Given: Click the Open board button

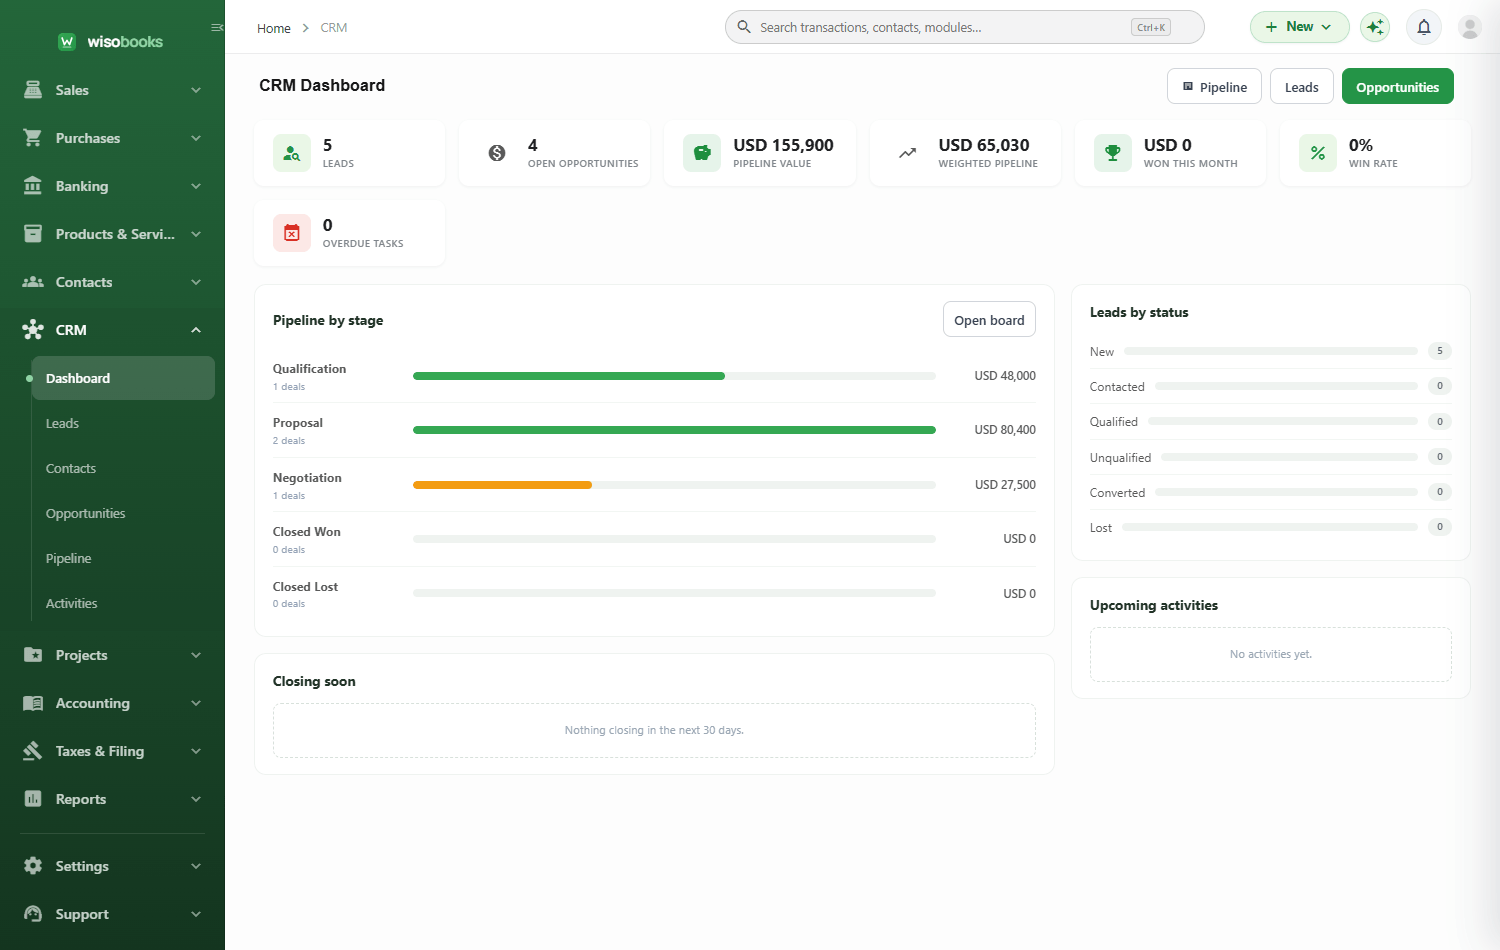Looking at the screenshot, I should 989,320.
